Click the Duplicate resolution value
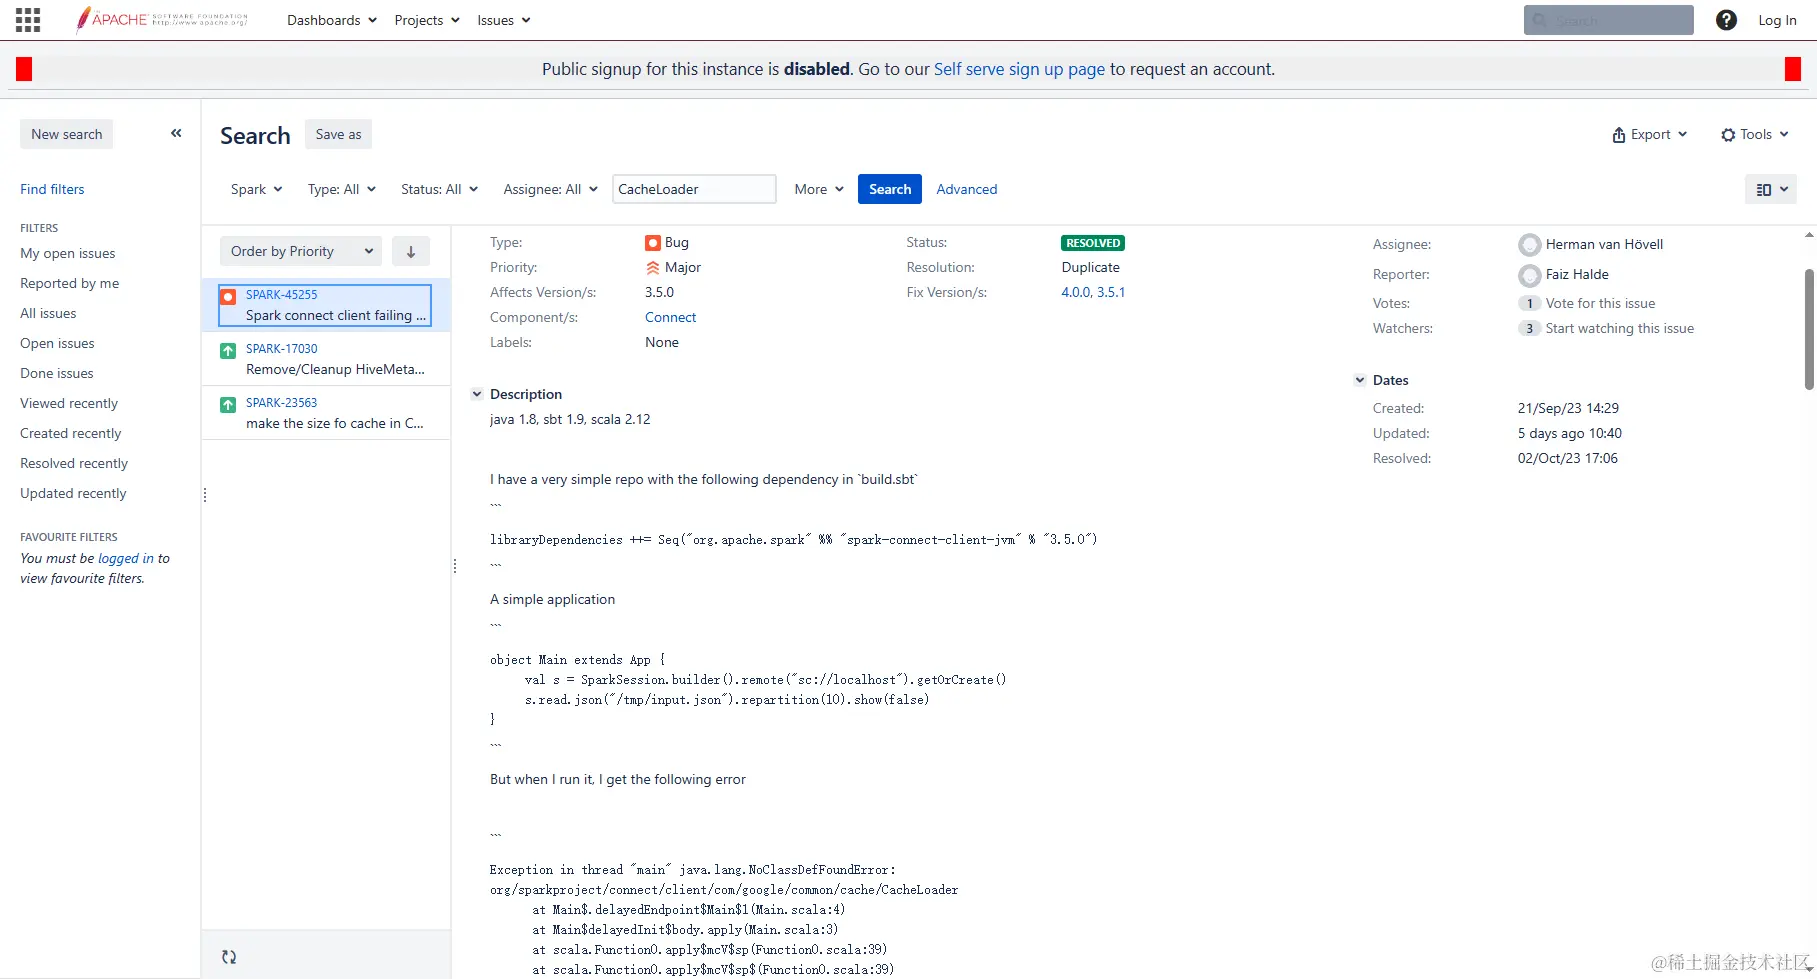The width and height of the screenshot is (1817, 979). tap(1091, 267)
